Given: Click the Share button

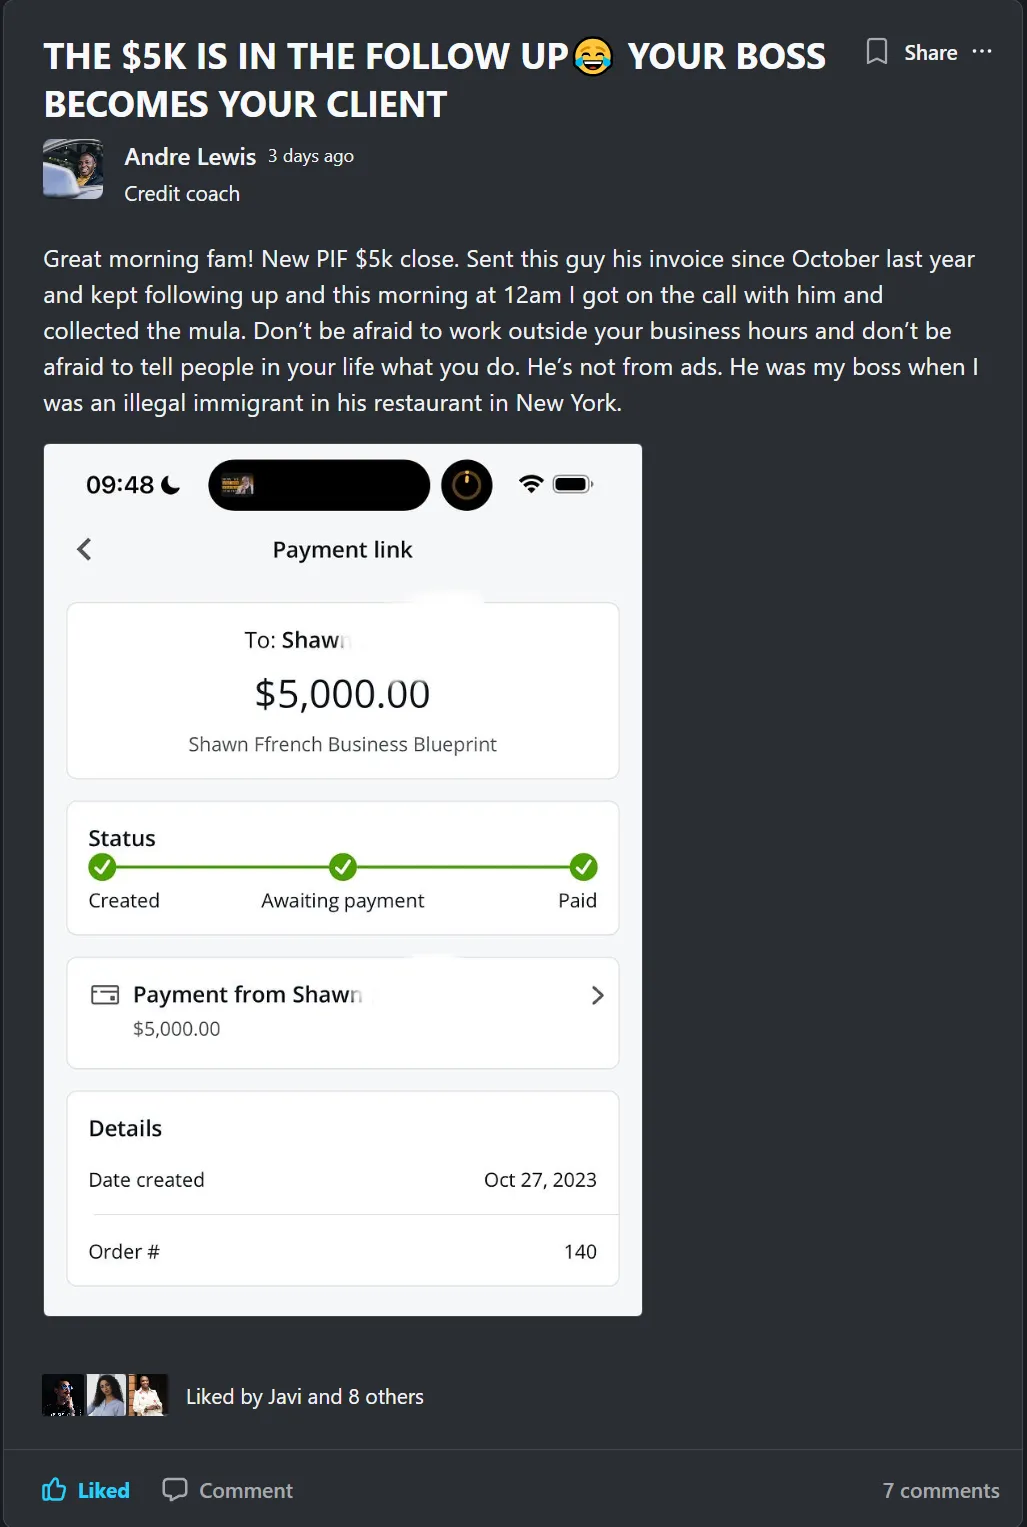Looking at the screenshot, I should [931, 53].
